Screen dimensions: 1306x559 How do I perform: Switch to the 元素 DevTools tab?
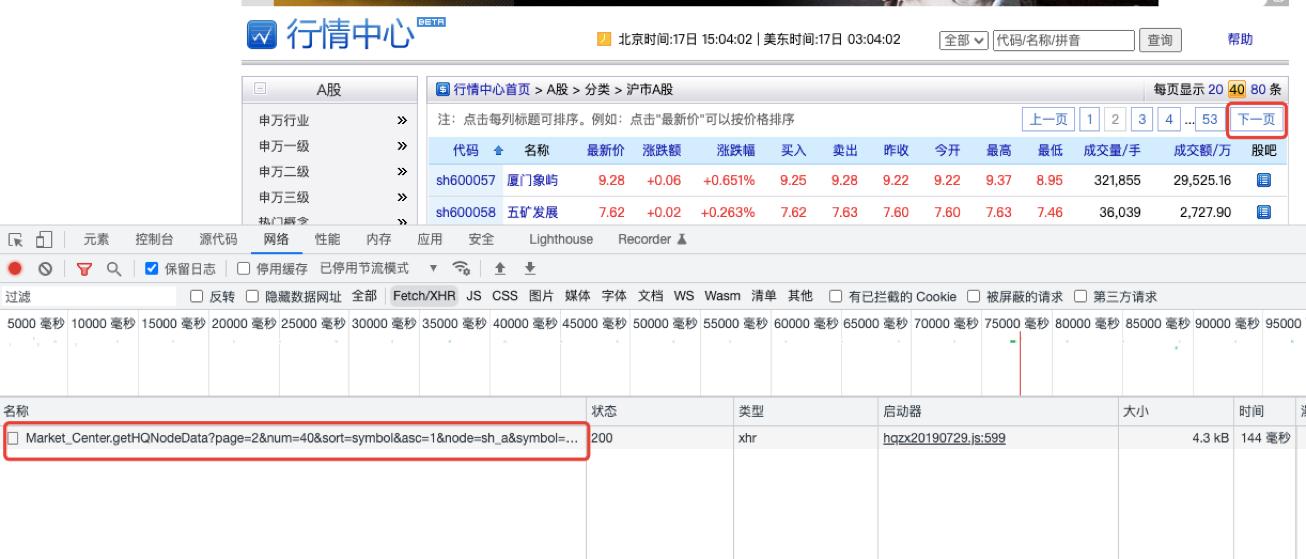pos(97,239)
